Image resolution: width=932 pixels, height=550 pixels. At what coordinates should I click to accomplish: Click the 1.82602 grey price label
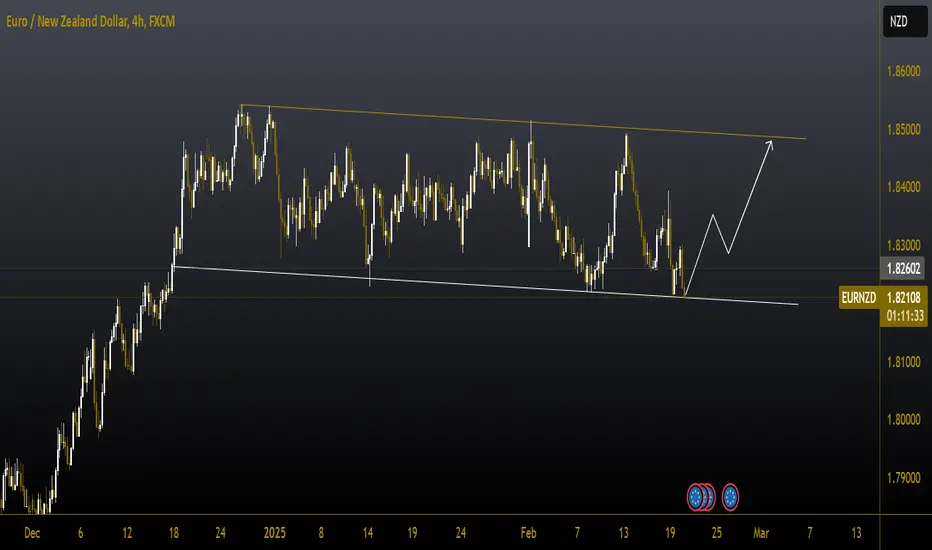pos(903,268)
